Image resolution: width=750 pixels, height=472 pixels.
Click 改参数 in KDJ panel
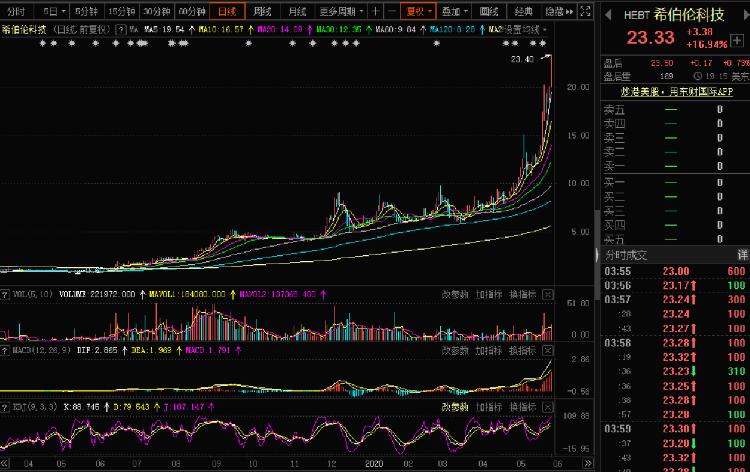[455, 407]
